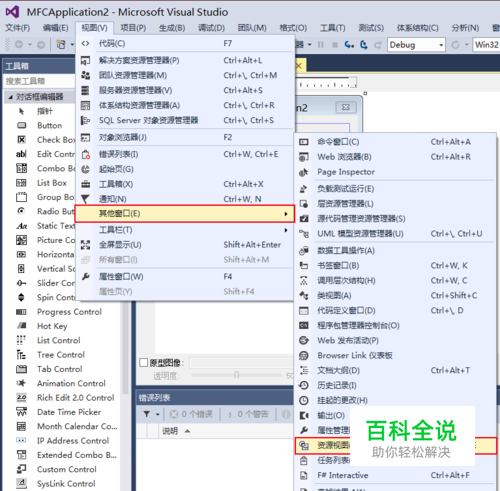Open the back navigation history dropdown arrow
The width and height of the screenshot is (500, 491).
pos(30,44)
